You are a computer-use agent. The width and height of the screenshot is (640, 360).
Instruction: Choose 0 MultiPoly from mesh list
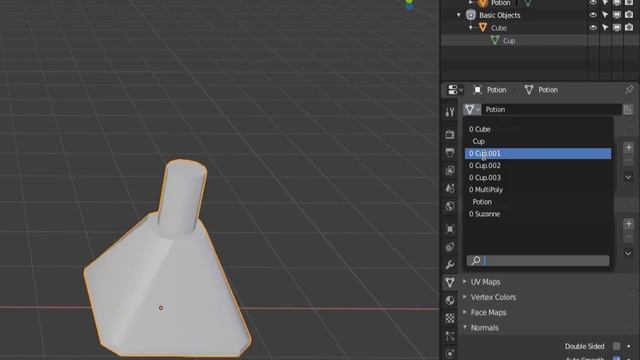point(538,190)
